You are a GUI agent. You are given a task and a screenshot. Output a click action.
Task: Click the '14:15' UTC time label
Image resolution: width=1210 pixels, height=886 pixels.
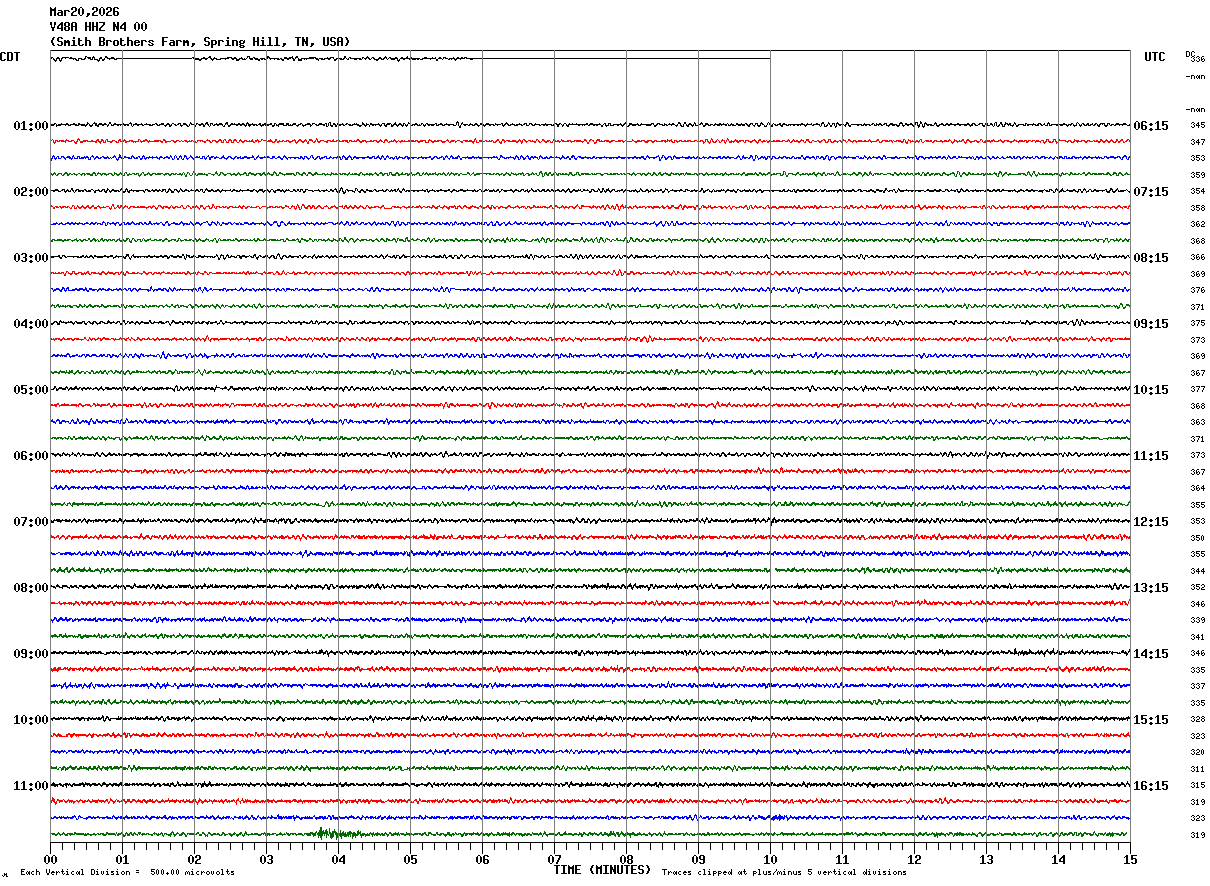[x=1151, y=654]
